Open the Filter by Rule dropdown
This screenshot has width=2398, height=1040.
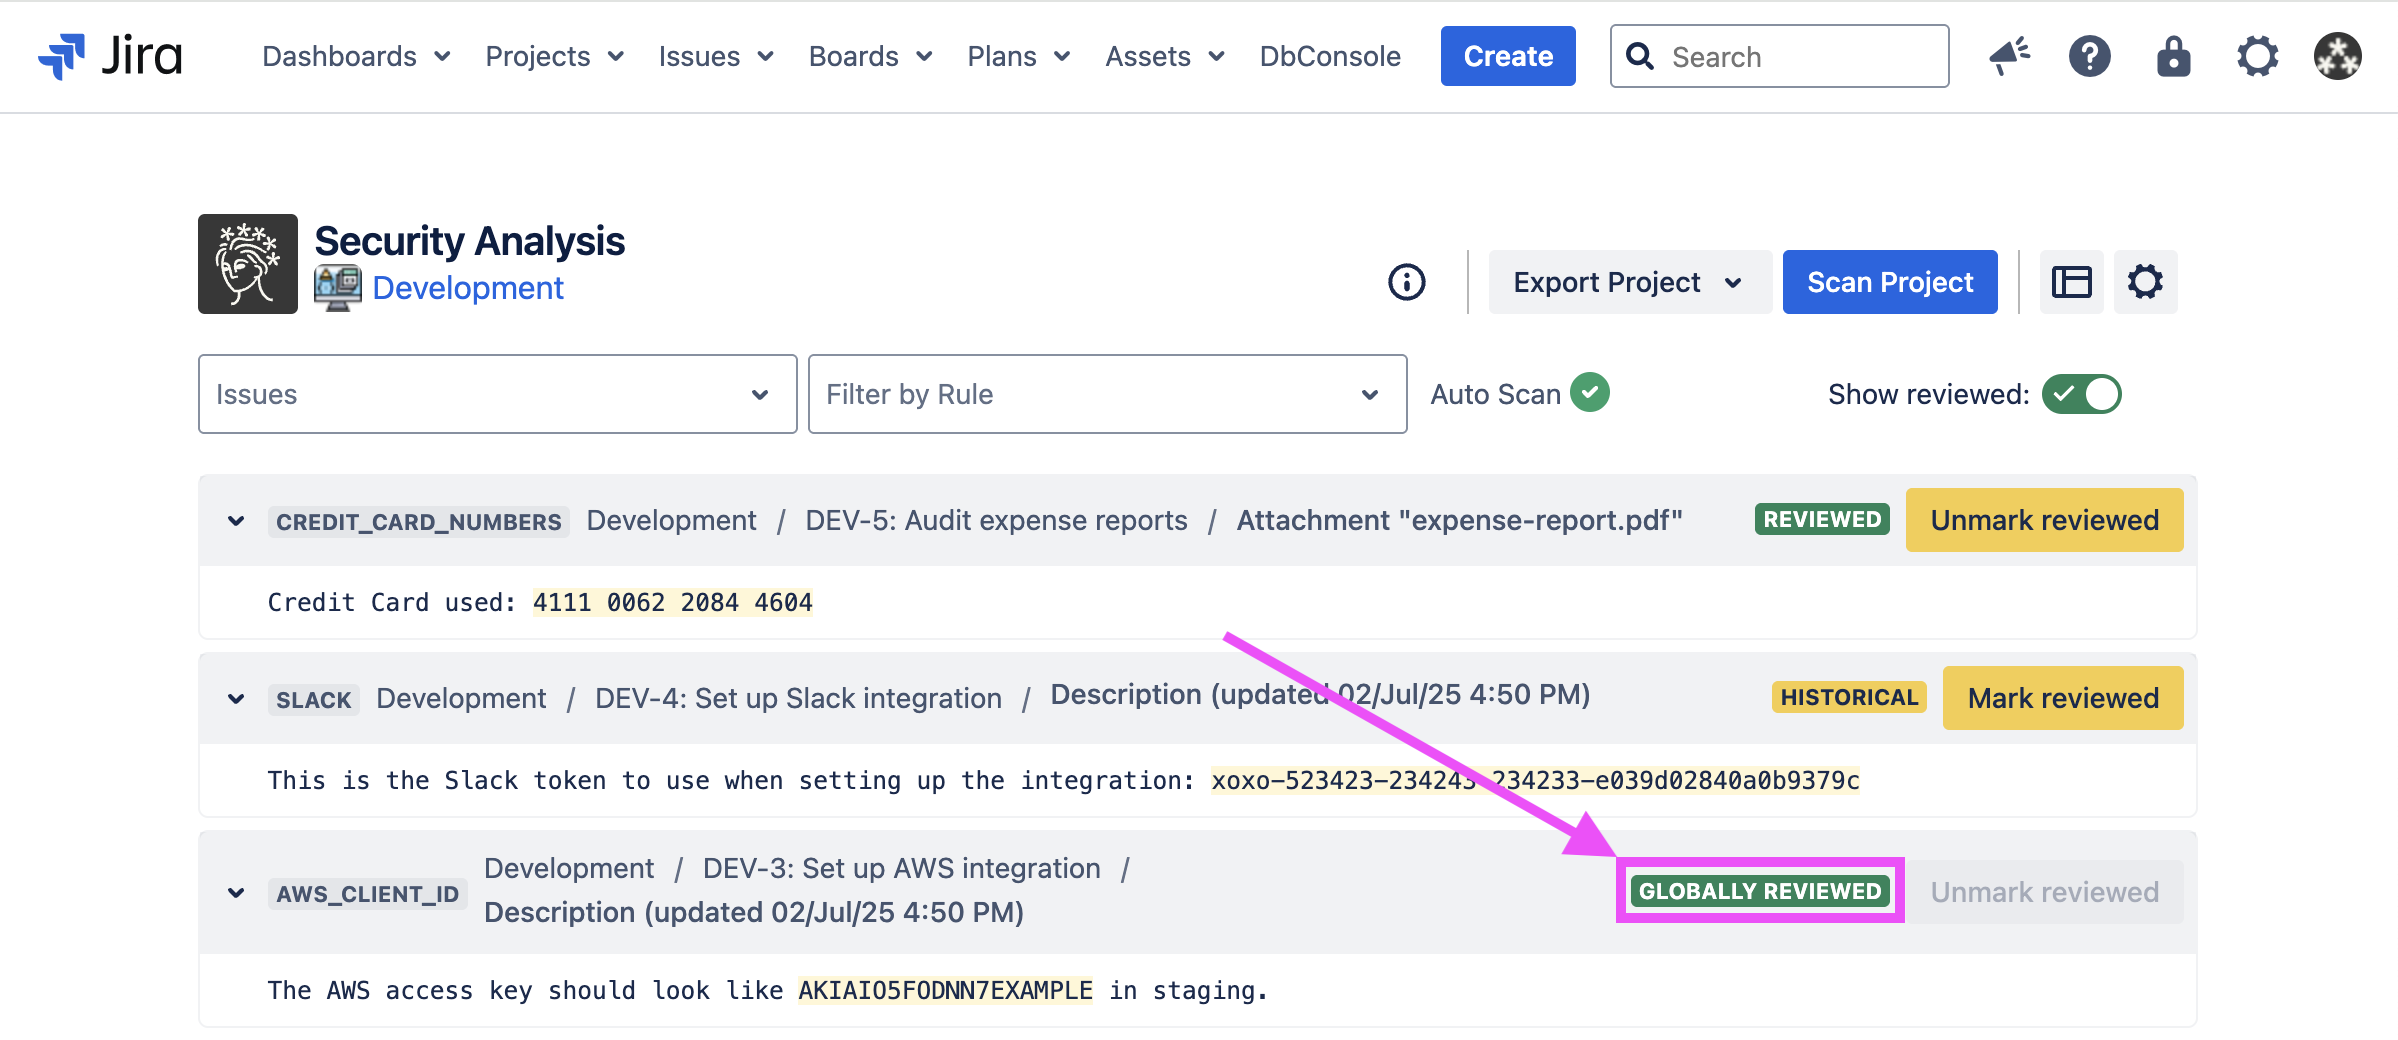click(1106, 394)
